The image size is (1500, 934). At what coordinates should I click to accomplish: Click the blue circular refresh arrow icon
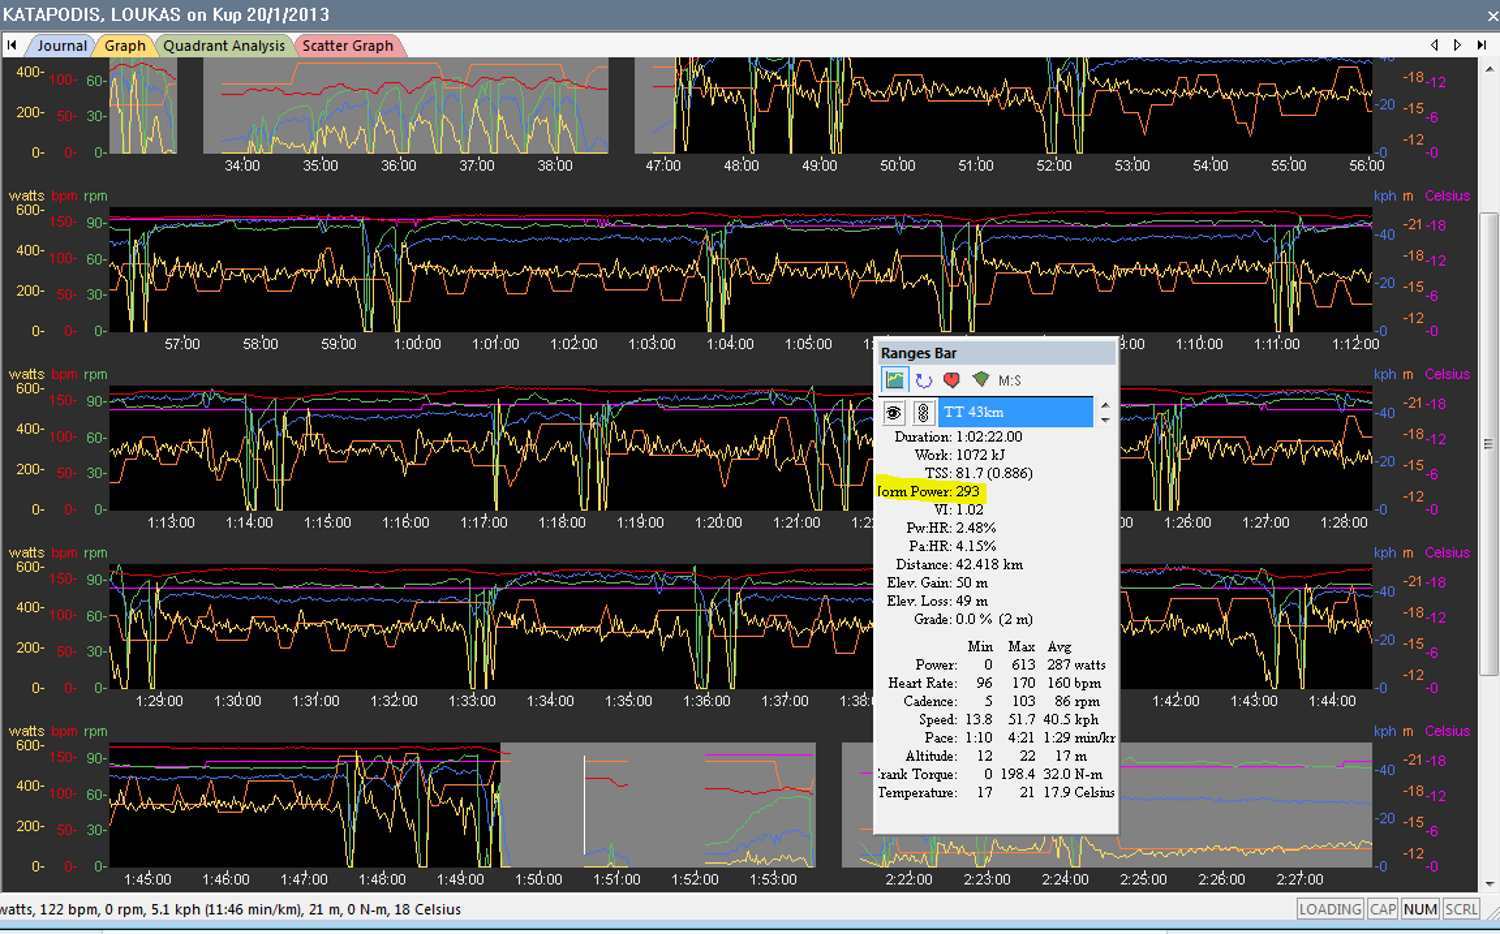[x=923, y=380]
